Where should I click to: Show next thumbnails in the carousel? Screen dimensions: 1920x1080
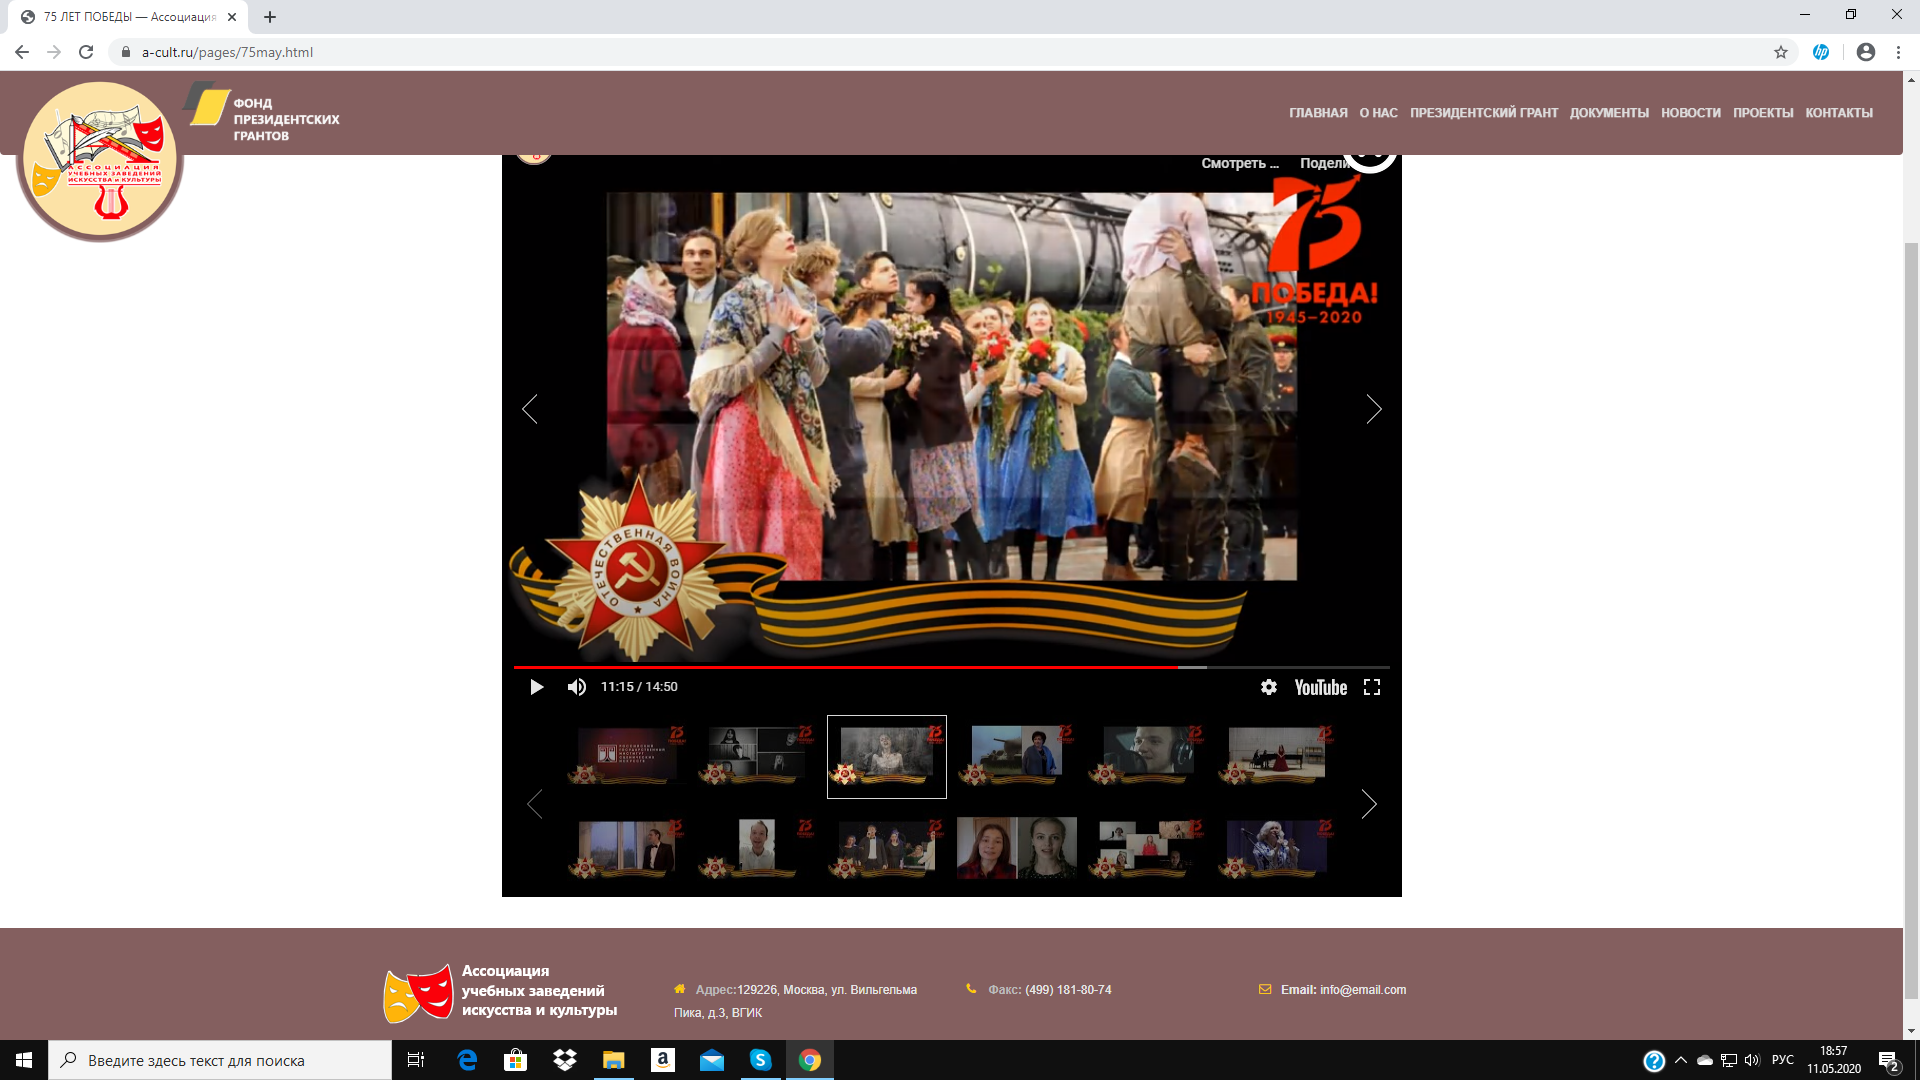point(1369,804)
